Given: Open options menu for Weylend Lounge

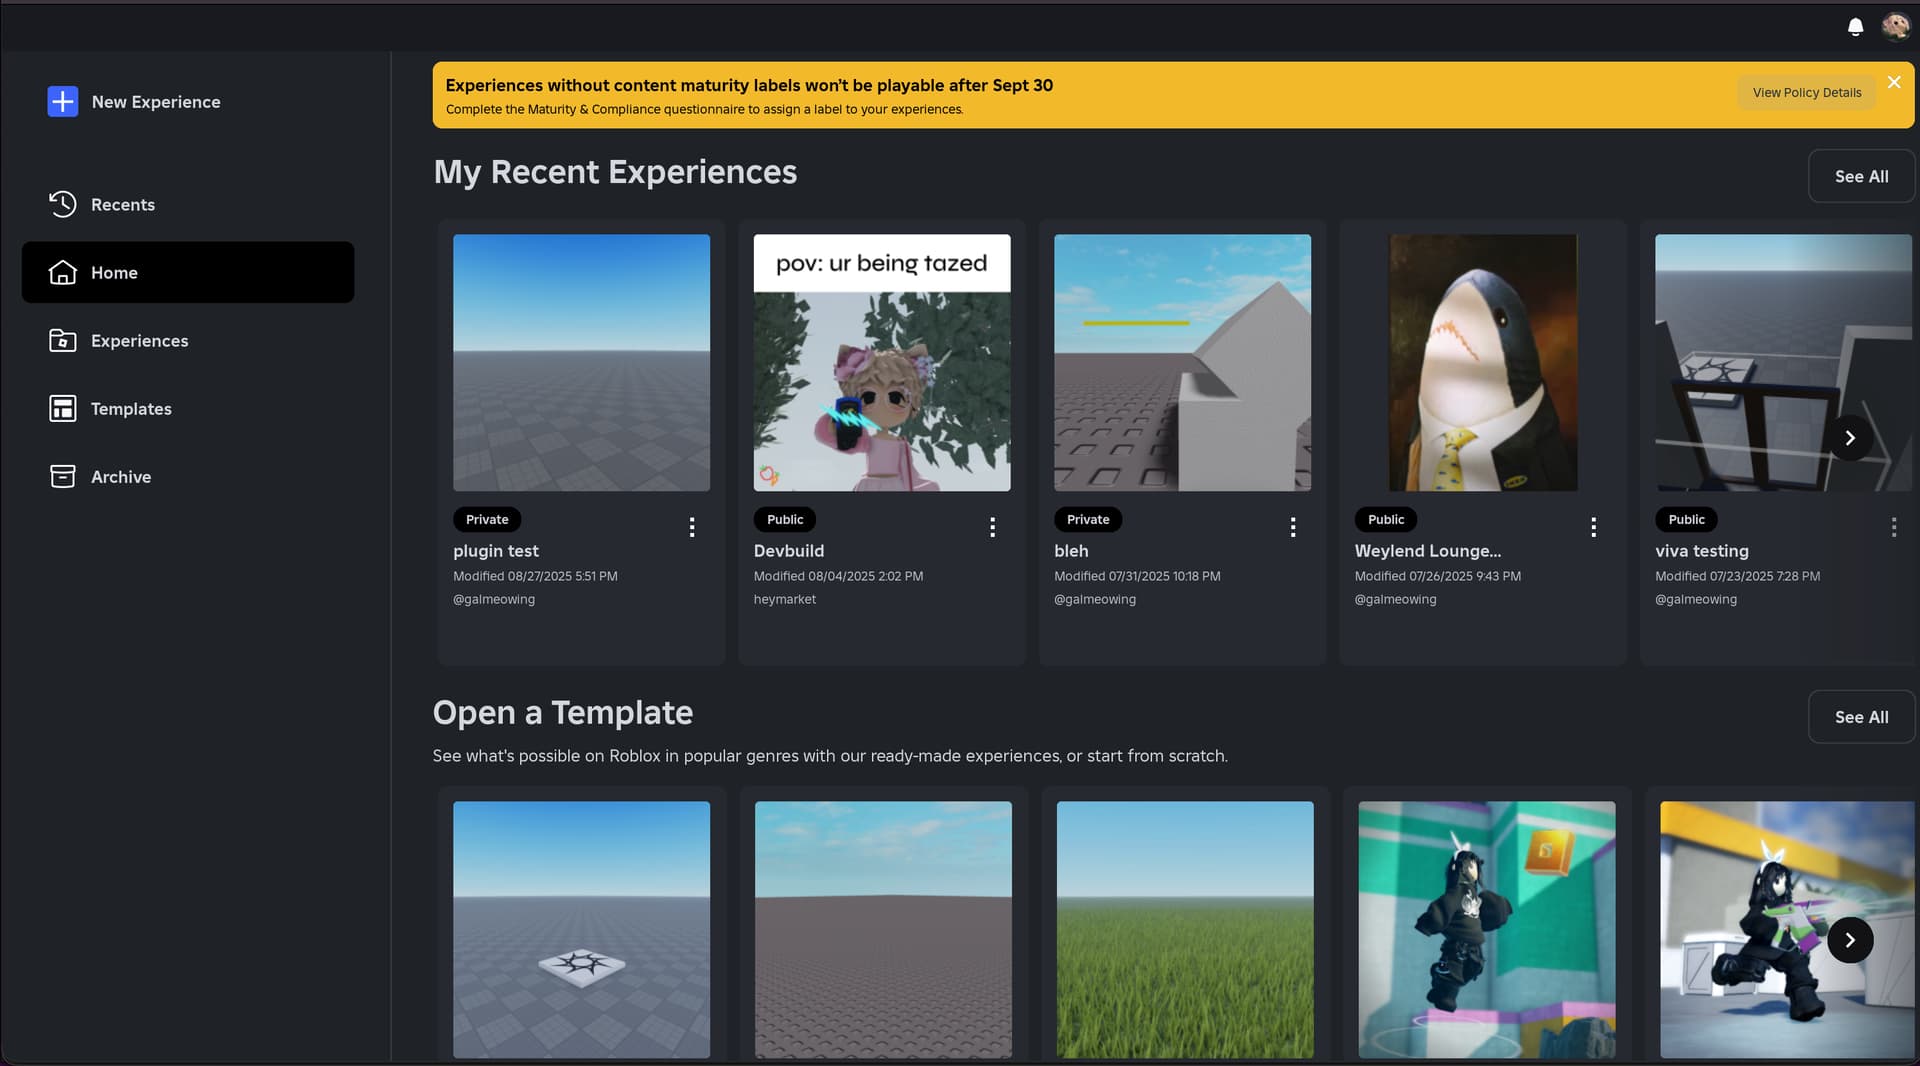Looking at the screenshot, I should [x=1593, y=527].
